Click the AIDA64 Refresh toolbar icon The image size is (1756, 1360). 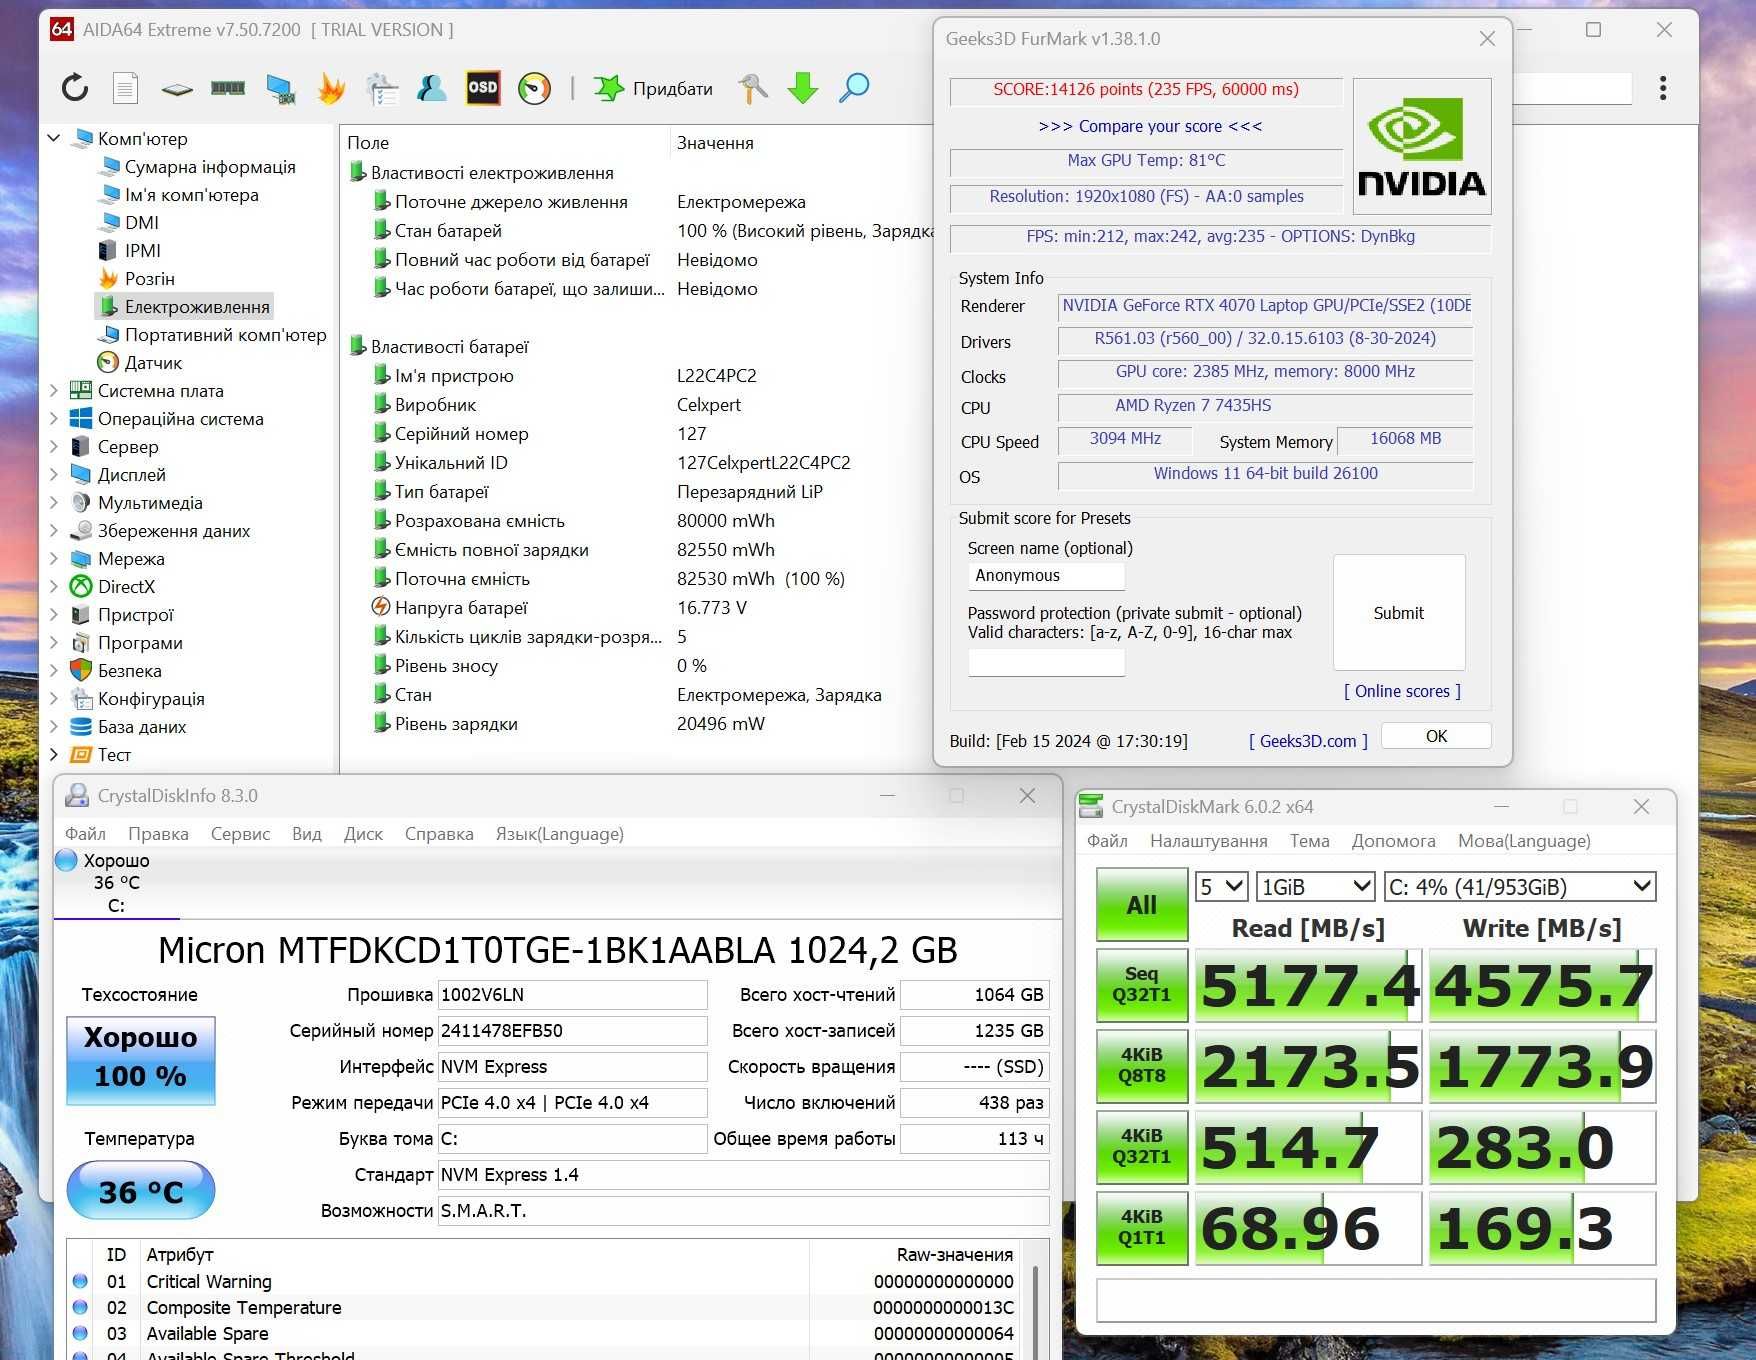pyautogui.click(x=75, y=88)
